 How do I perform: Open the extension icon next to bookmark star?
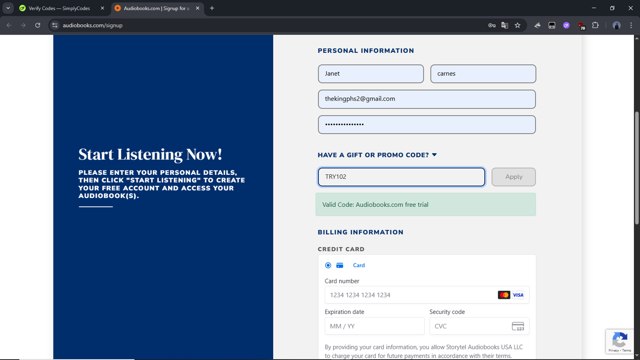pos(537,25)
